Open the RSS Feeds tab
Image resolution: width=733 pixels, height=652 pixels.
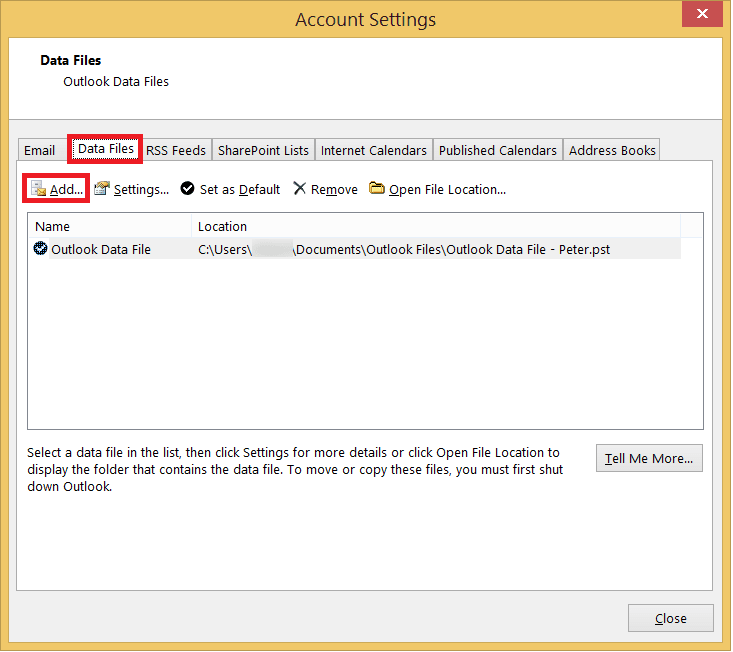tap(176, 150)
